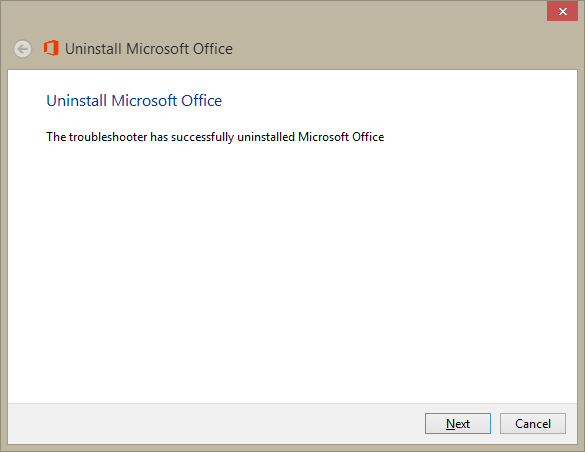The height and width of the screenshot is (452, 585).
Task: Select the blue Uninstall Microsoft Office heading
Action: point(134,101)
